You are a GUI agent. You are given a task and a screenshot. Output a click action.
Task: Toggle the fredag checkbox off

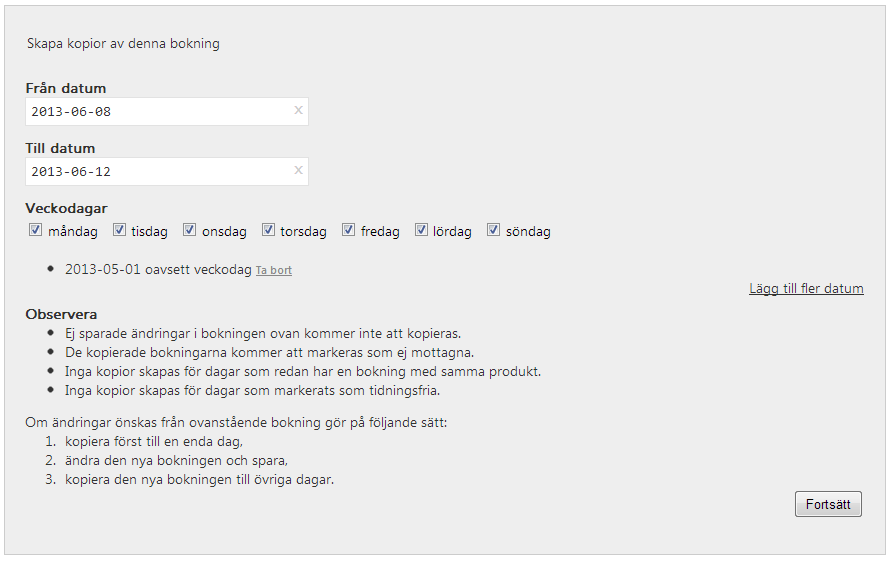(x=348, y=230)
